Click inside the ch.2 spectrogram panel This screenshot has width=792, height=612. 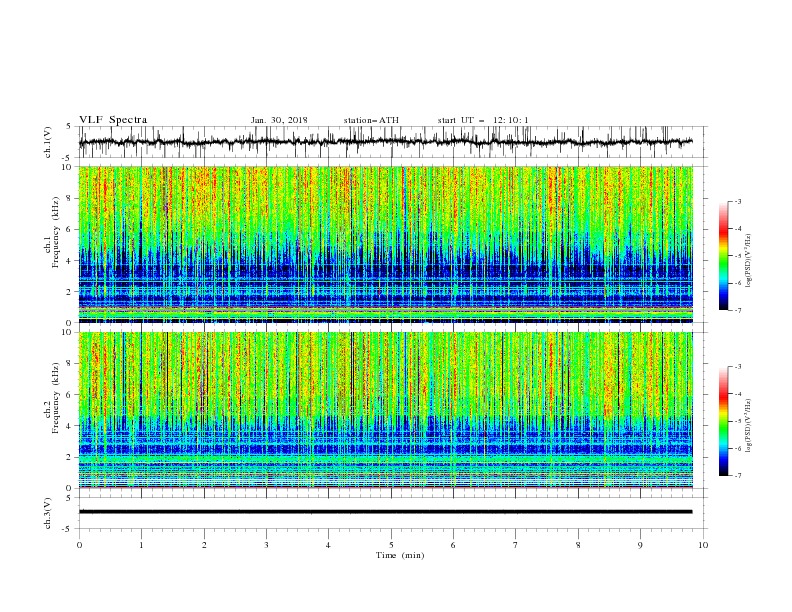385,410
